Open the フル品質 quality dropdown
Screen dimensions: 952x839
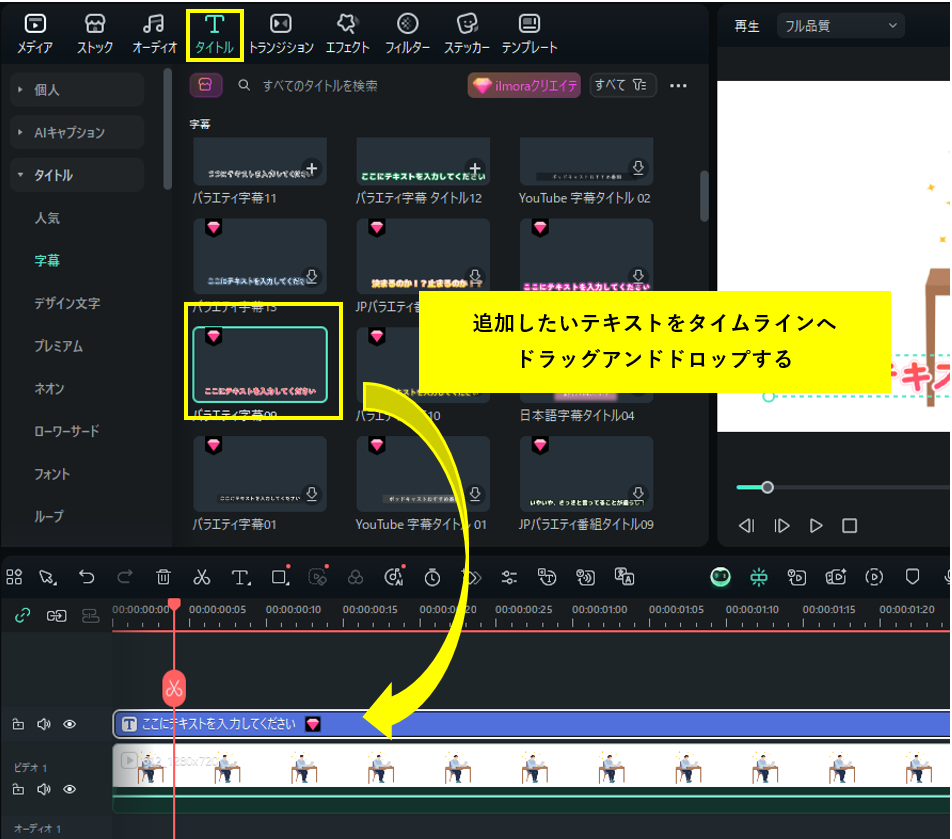[x=840, y=25]
